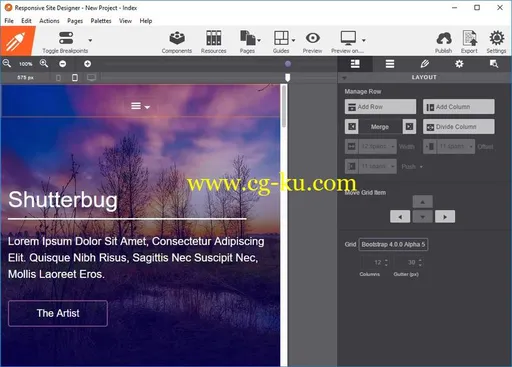Open the Palettes menu
Image resolution: width=512 pixels, height=367 pixels.
coord(101,21)
